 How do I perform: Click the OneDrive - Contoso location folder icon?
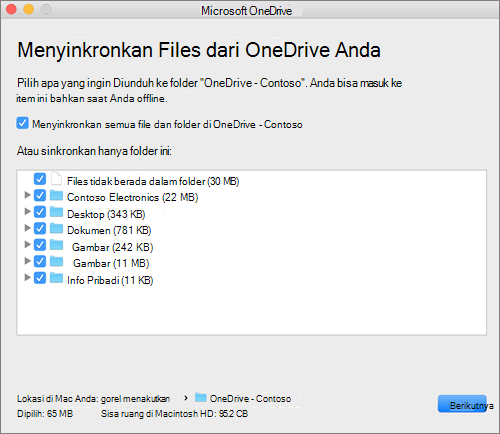pyautogui.click(x=201, y=397)
